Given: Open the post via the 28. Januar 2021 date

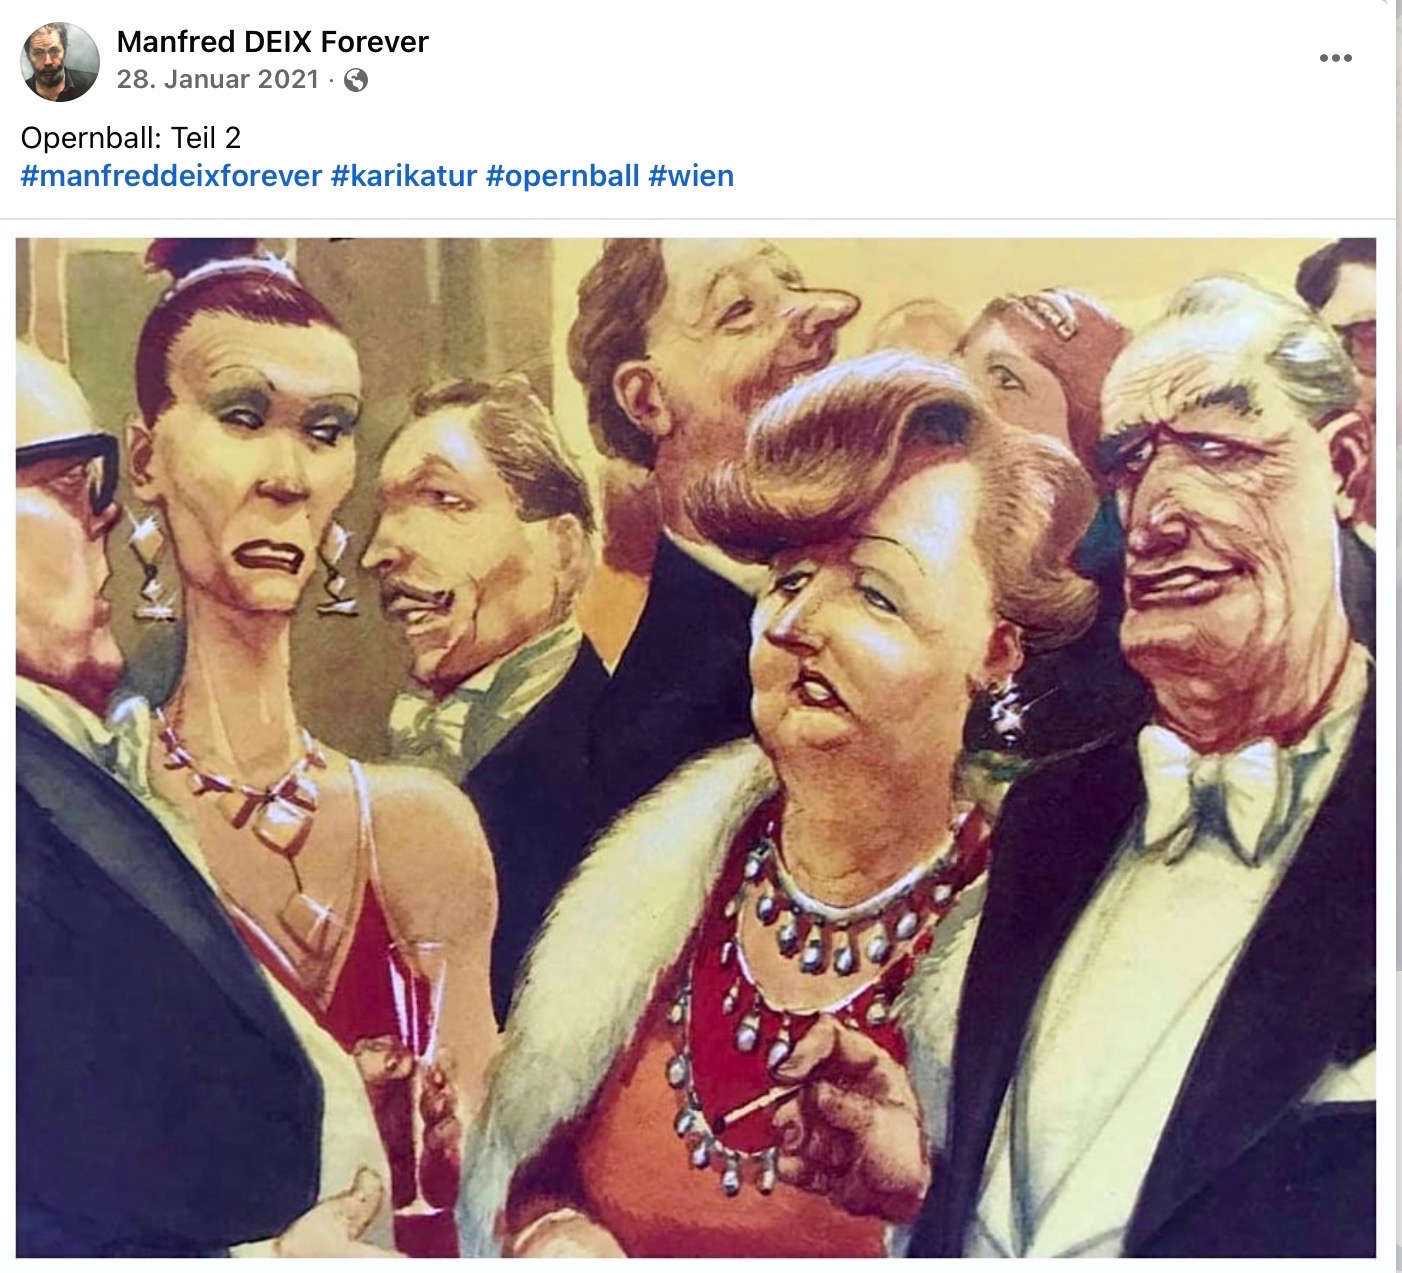Looking at the screenshot, I should pos(217,79).
